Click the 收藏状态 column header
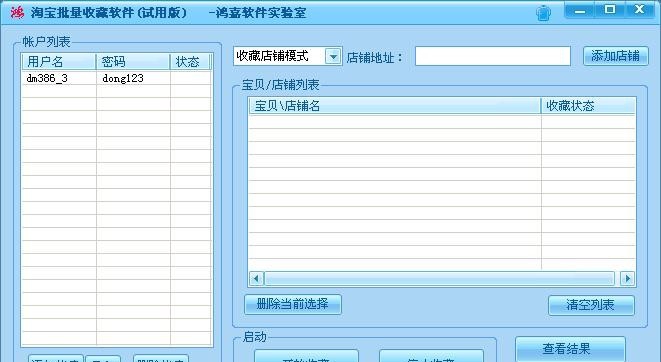 (x=588, y=106)
